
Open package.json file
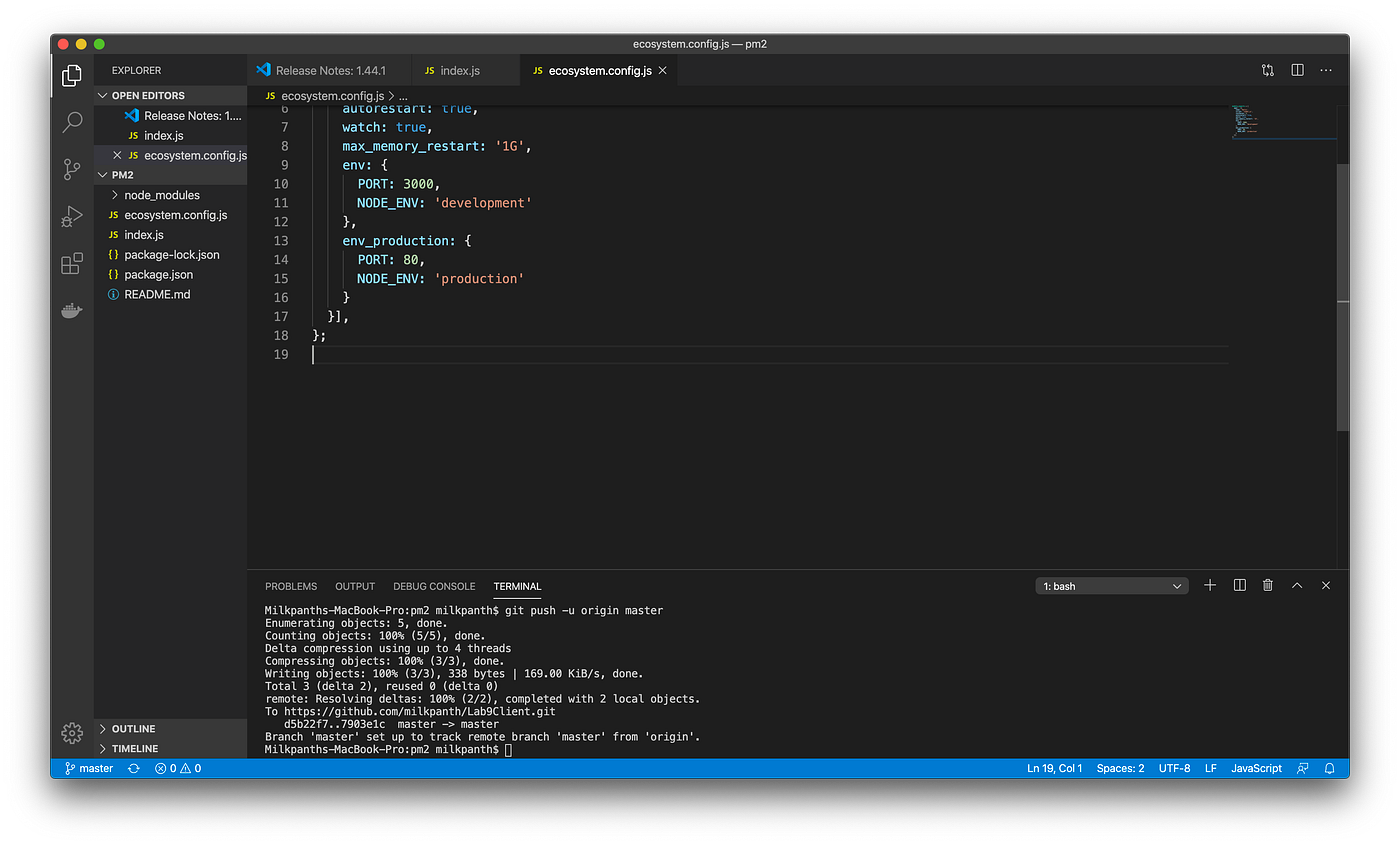pyautogui.click(x=171, y=274)
